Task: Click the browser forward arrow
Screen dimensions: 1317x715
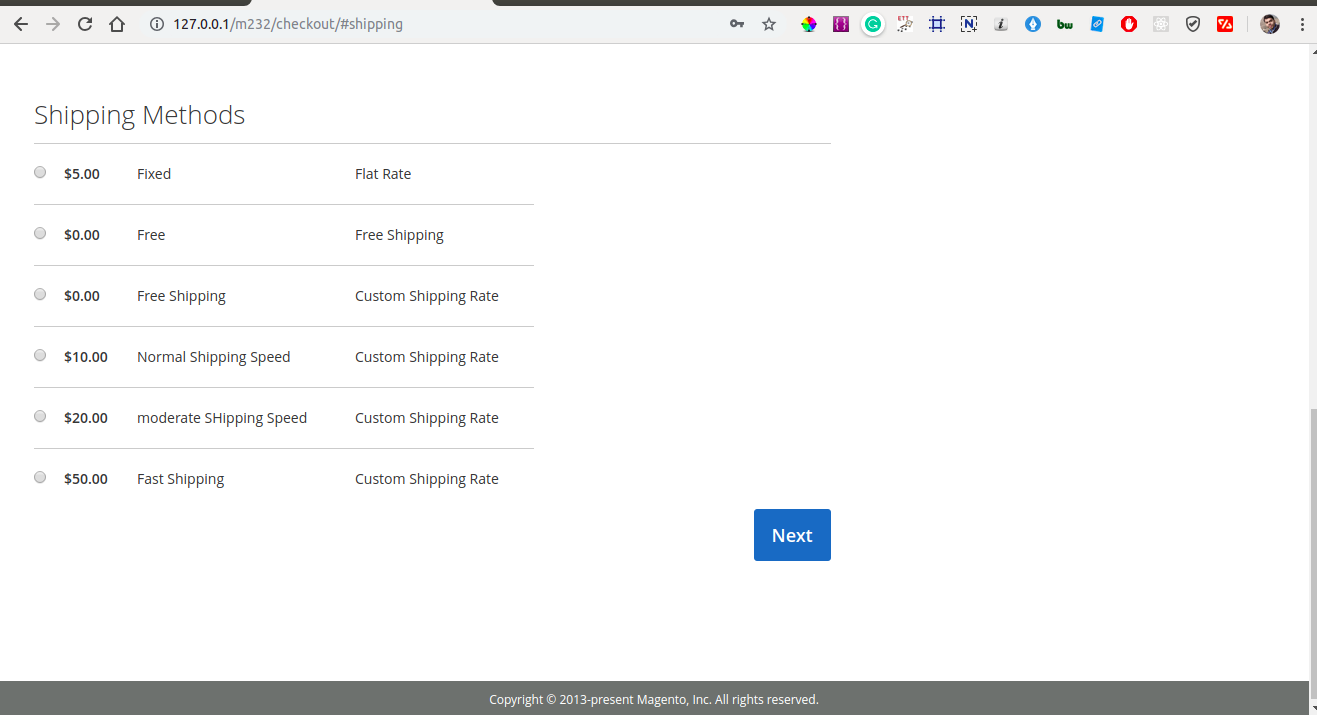Action: [x=53, y=24]
